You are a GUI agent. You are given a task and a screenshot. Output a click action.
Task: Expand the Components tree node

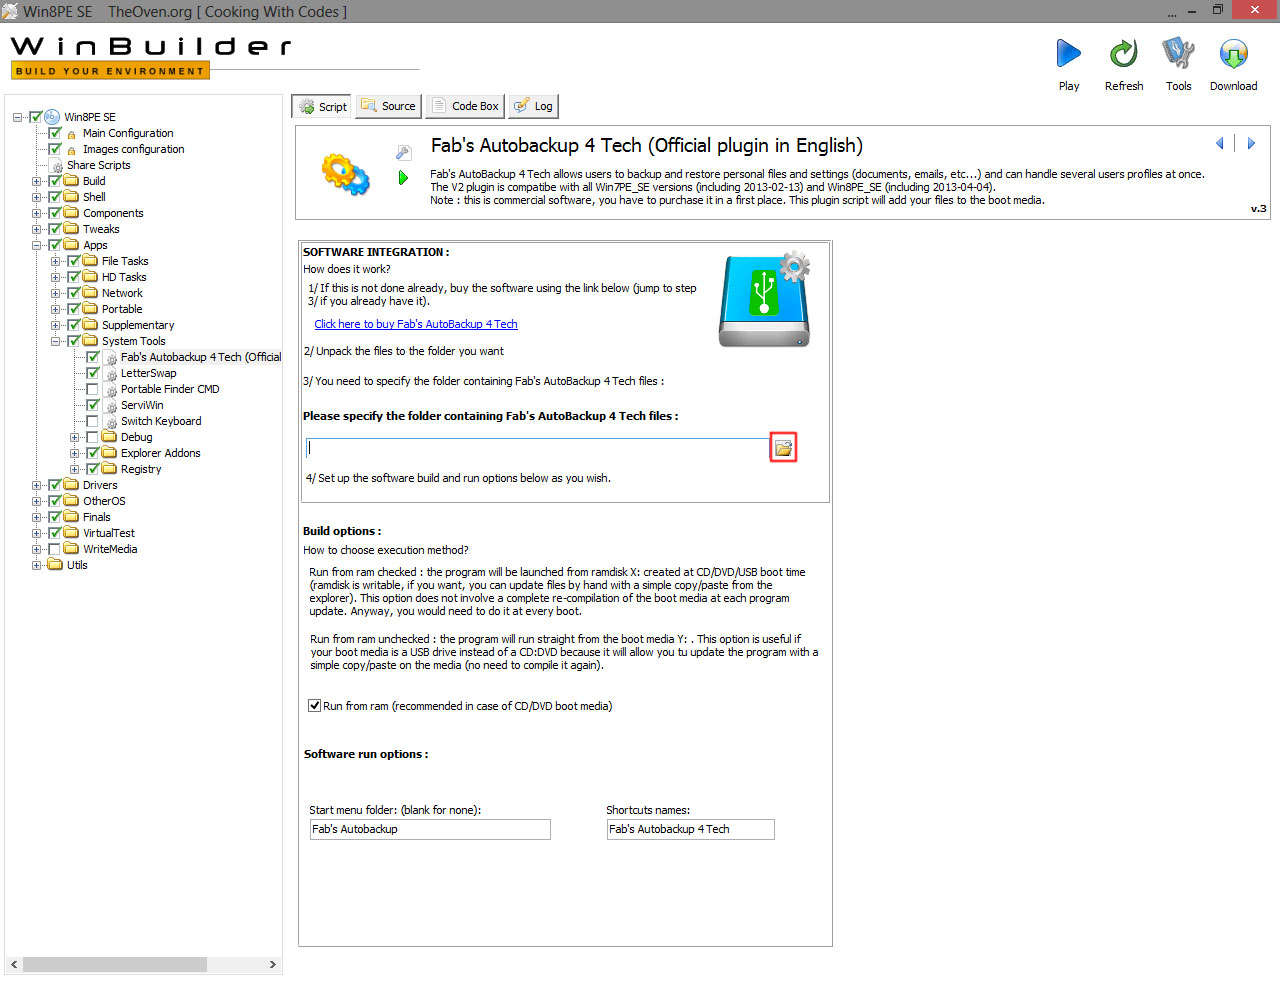point(37,213)
